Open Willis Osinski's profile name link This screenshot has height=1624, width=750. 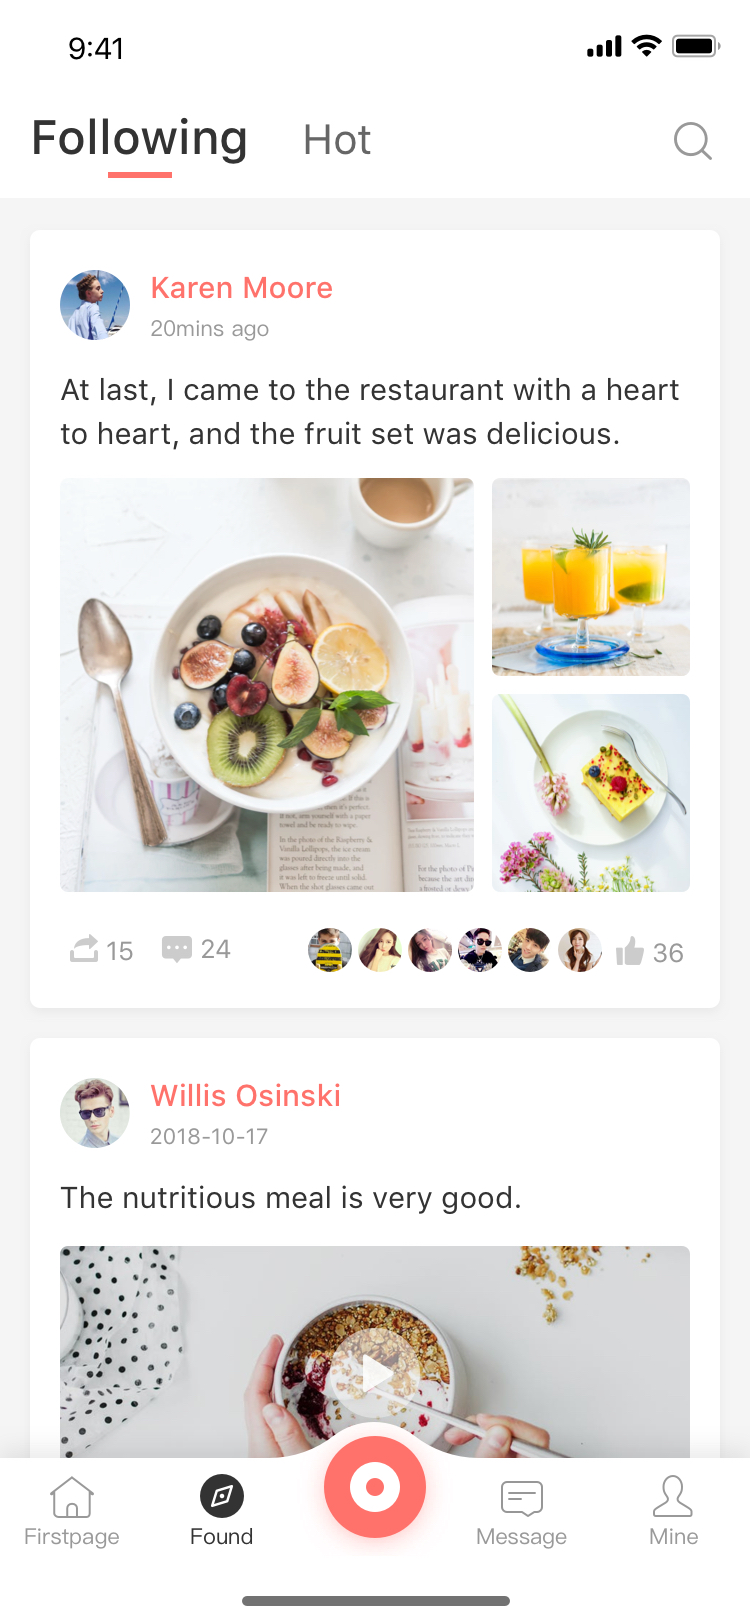click(246, 1096)
